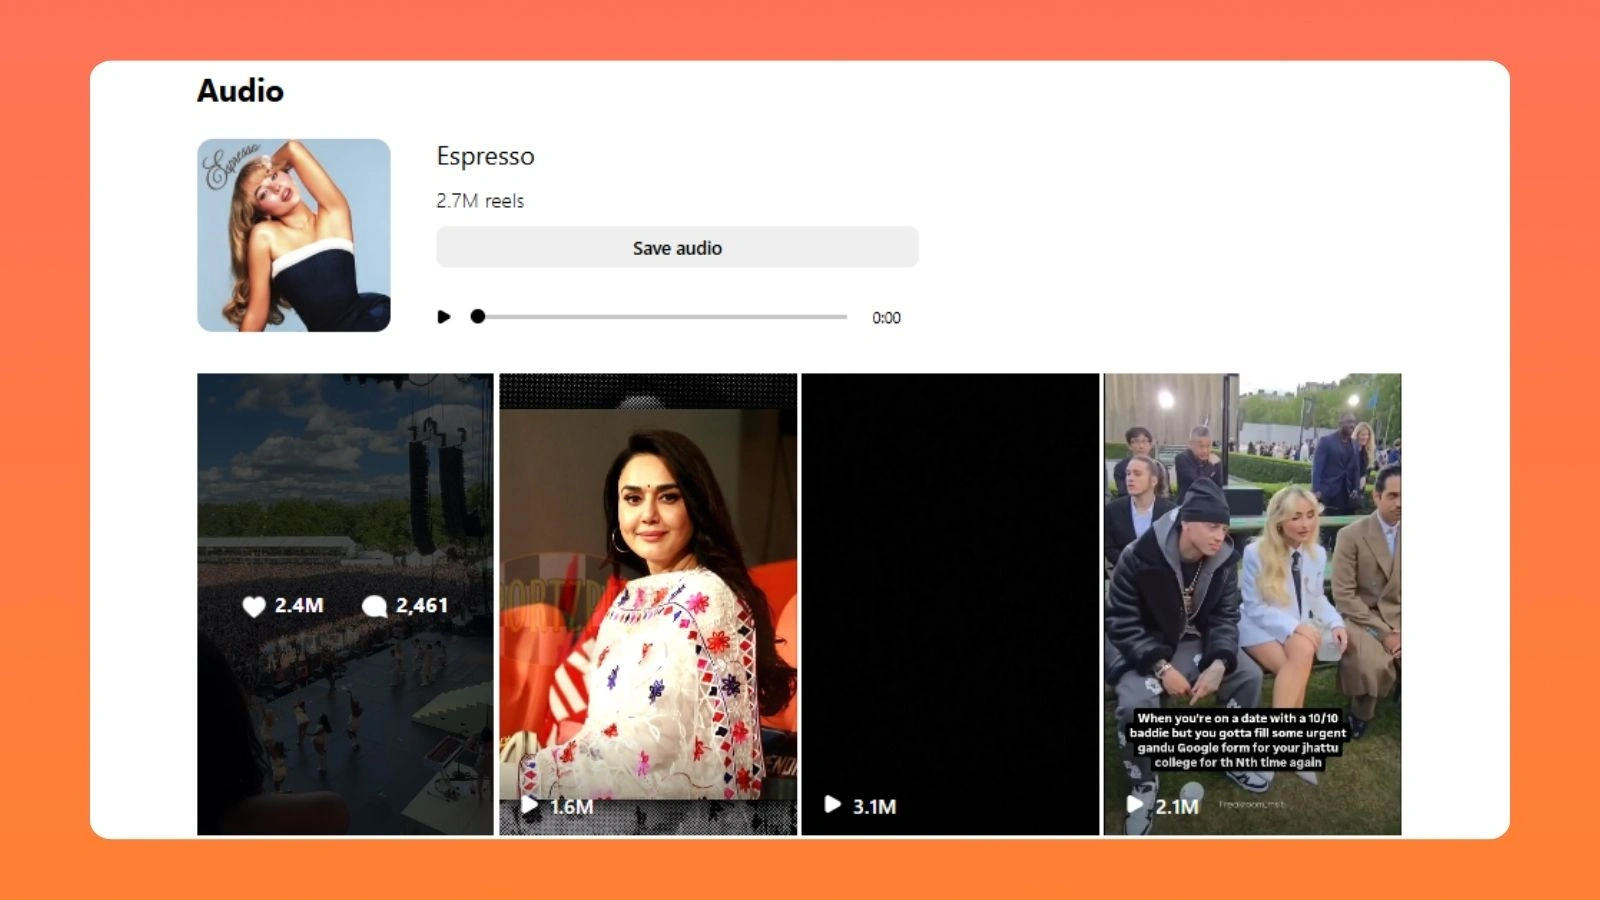Click the play icon beside 3.1M
The width and height of the screenshot is (1600, 900).
coord(832,804)
